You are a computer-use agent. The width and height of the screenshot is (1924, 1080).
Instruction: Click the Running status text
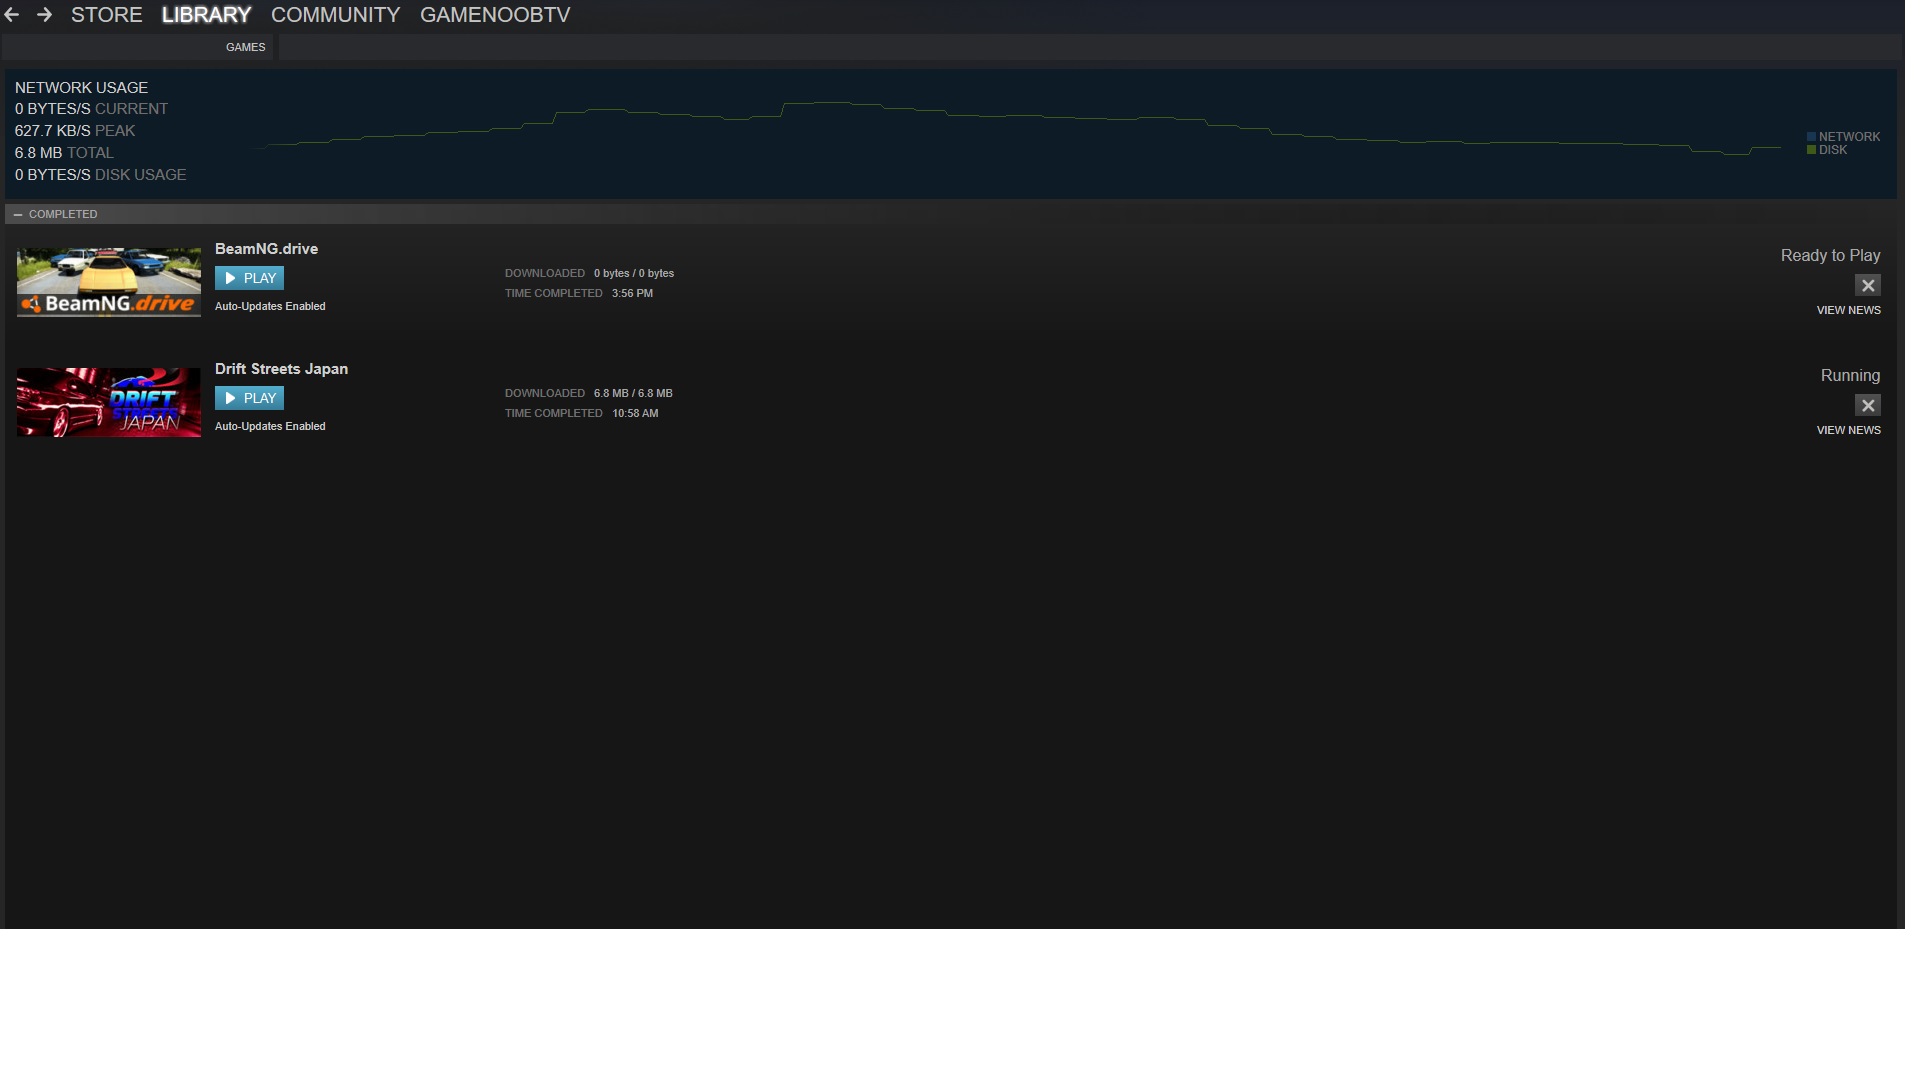1850,375
